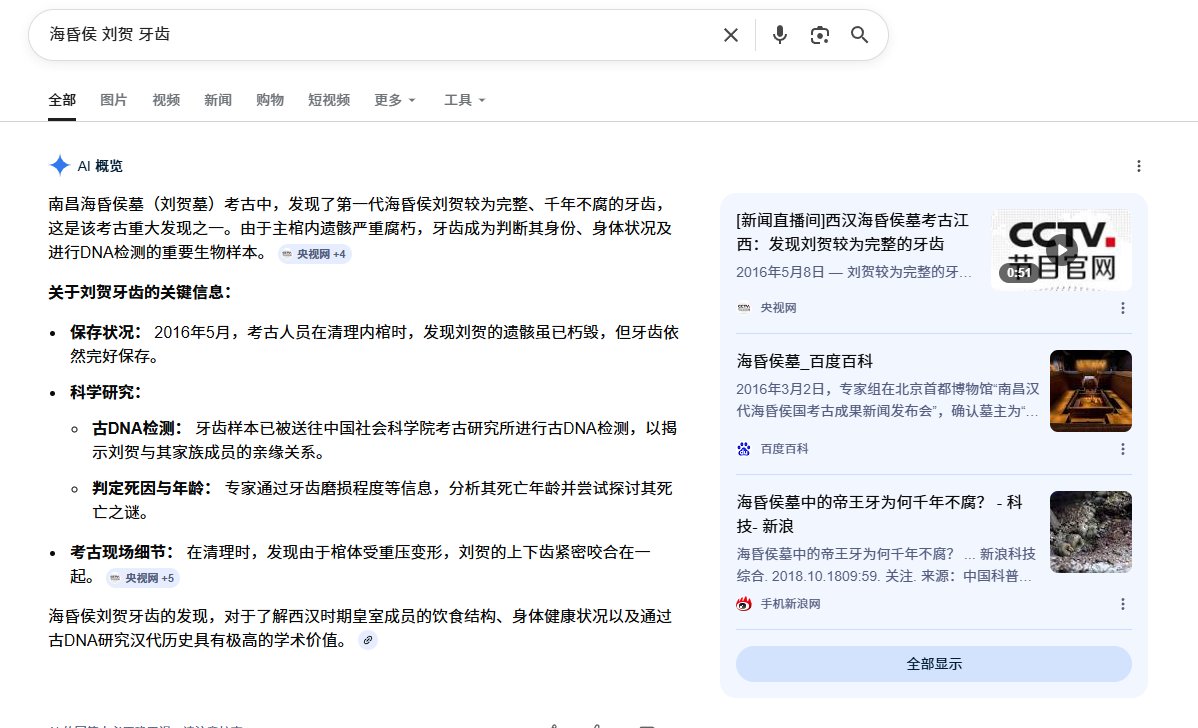Open AI overview three-dot options menu
Image resolution: width=1198 pixels, height=728 pixels.
coord(1138,166)
